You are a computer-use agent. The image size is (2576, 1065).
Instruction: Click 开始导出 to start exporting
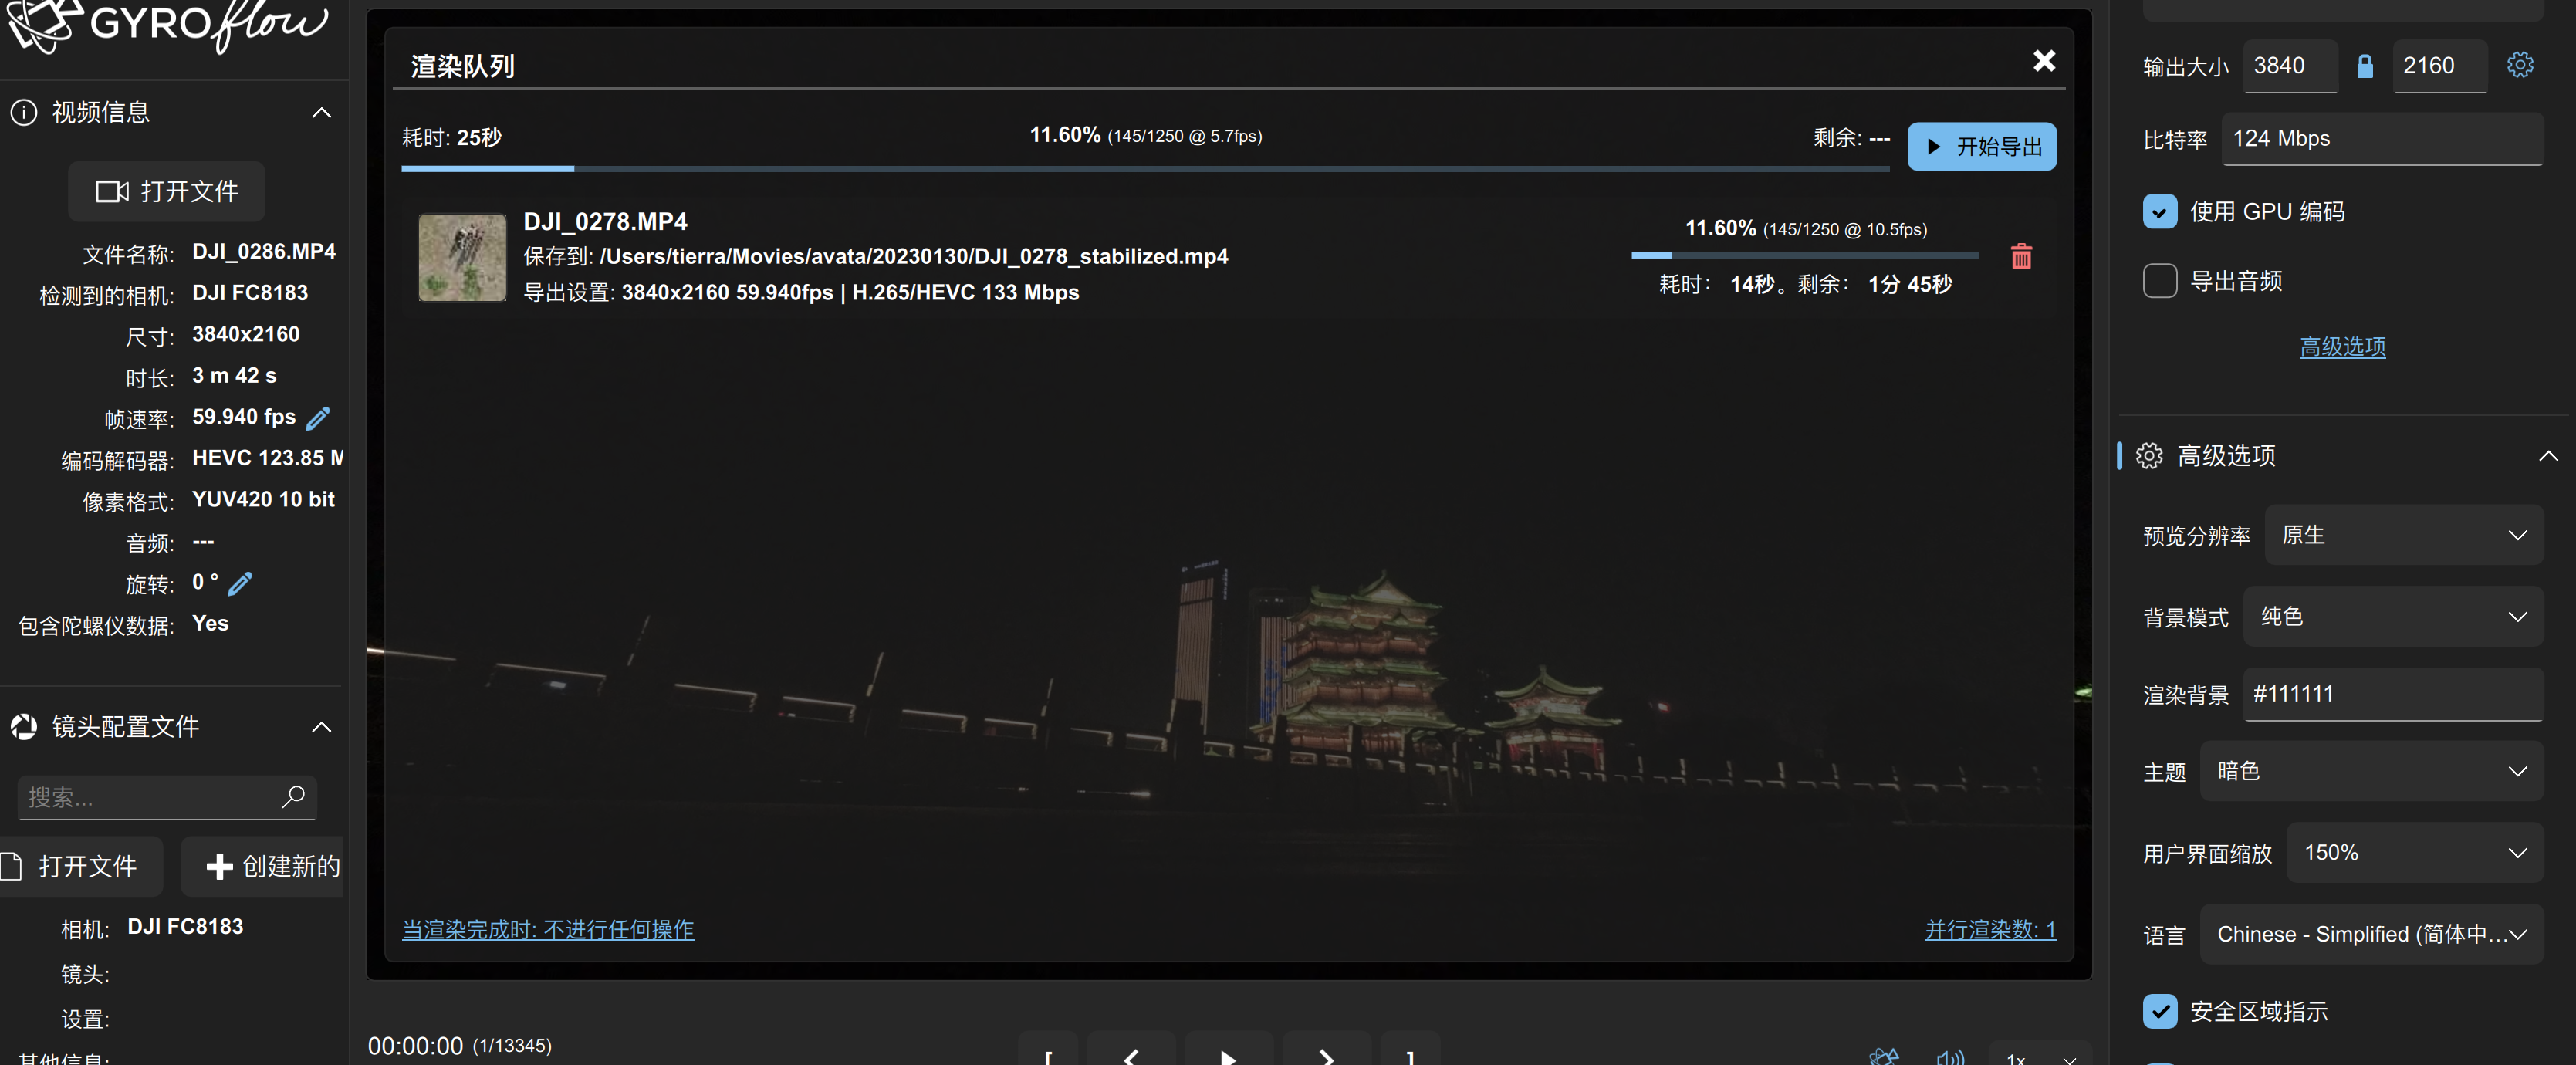tap(1981, 146)
